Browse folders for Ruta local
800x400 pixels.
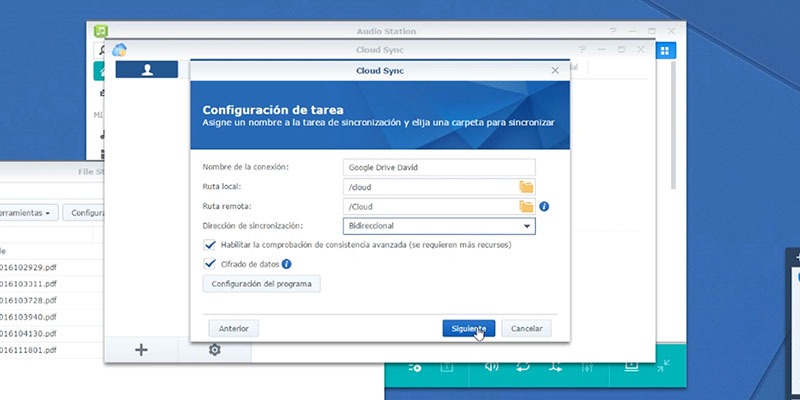tap(526, 187)
